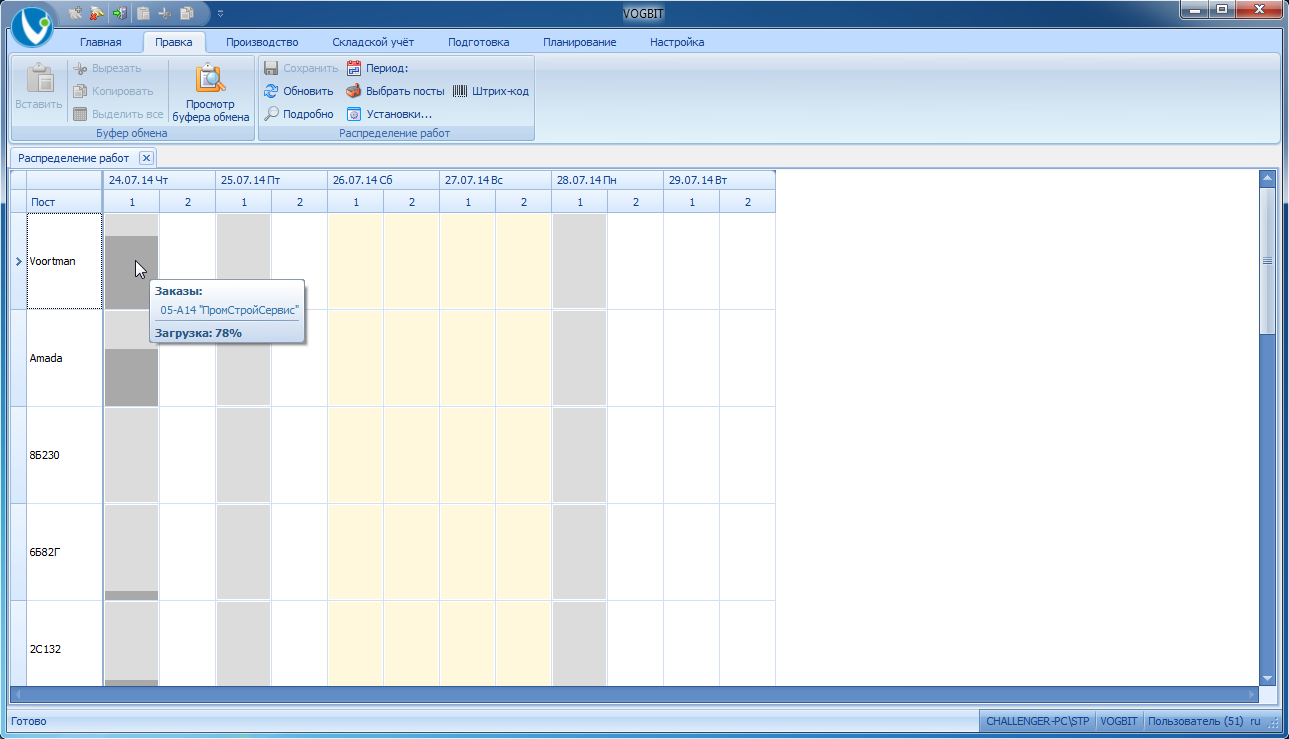Click the scissors icon in quick access toolbar
The image size is (1289, 739).
coord(165,13)
